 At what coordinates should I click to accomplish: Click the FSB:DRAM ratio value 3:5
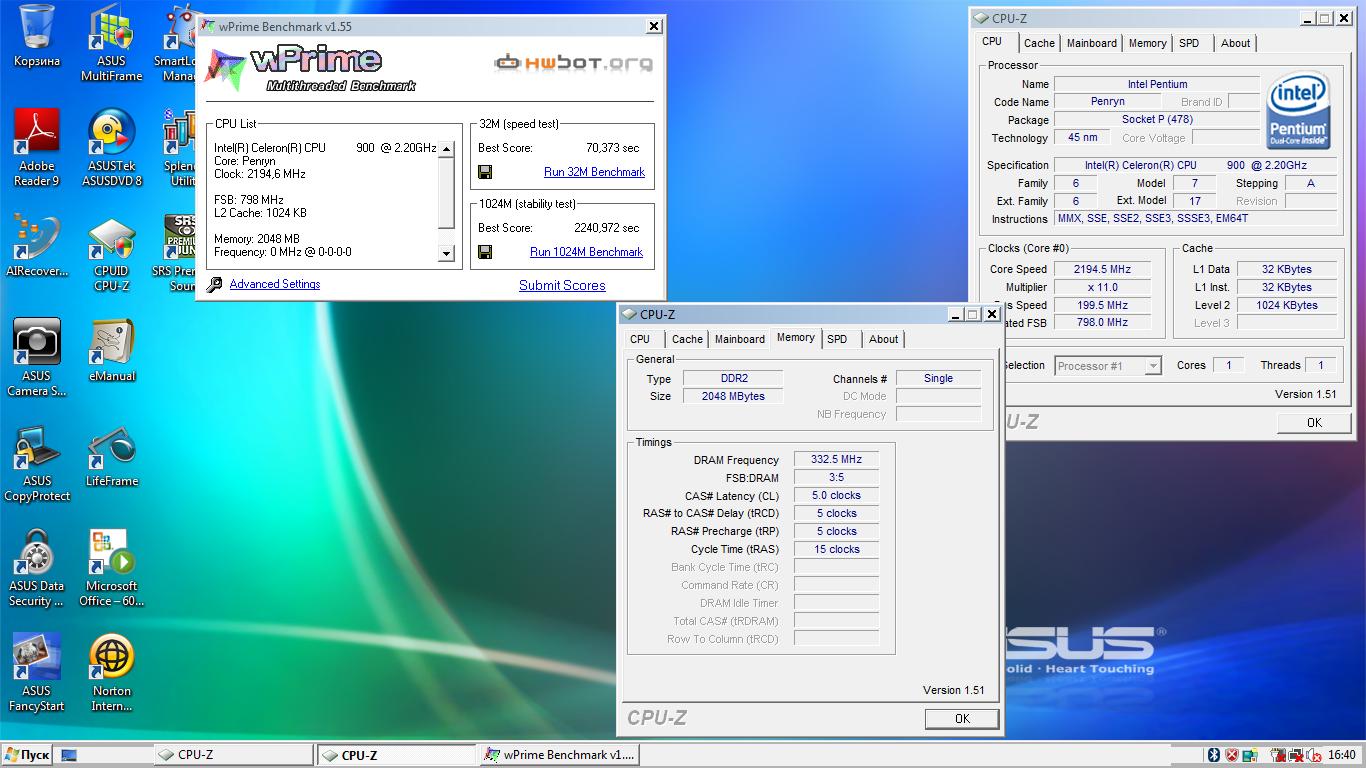point(837,477)
